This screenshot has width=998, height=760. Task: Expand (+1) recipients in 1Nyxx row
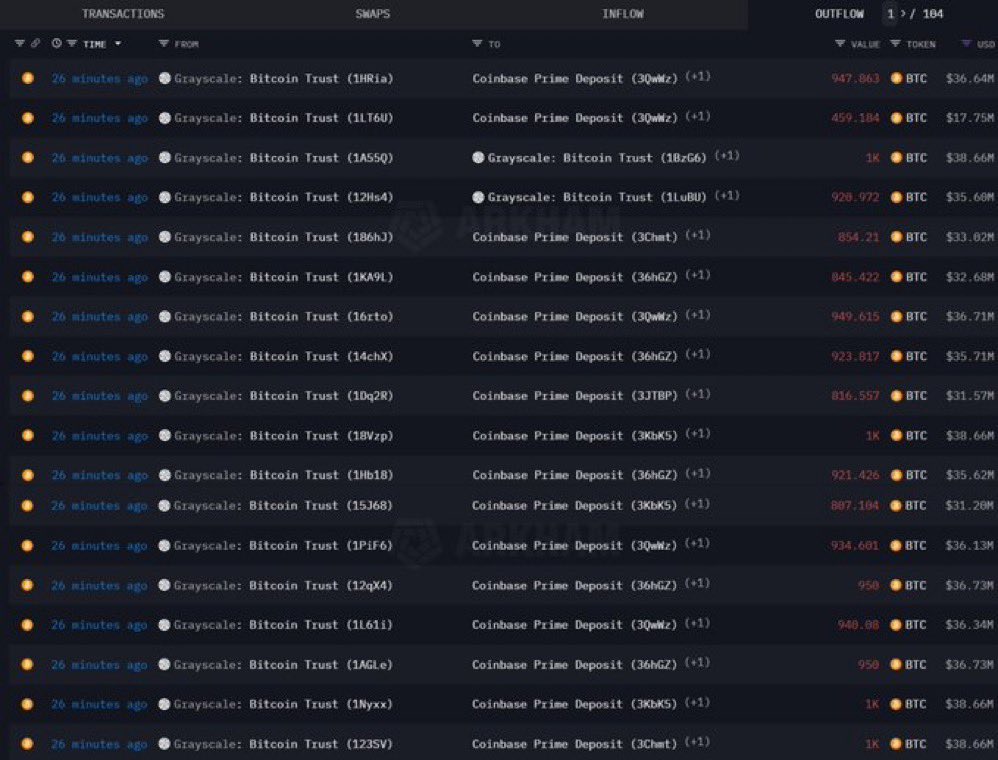coord(698,702)
